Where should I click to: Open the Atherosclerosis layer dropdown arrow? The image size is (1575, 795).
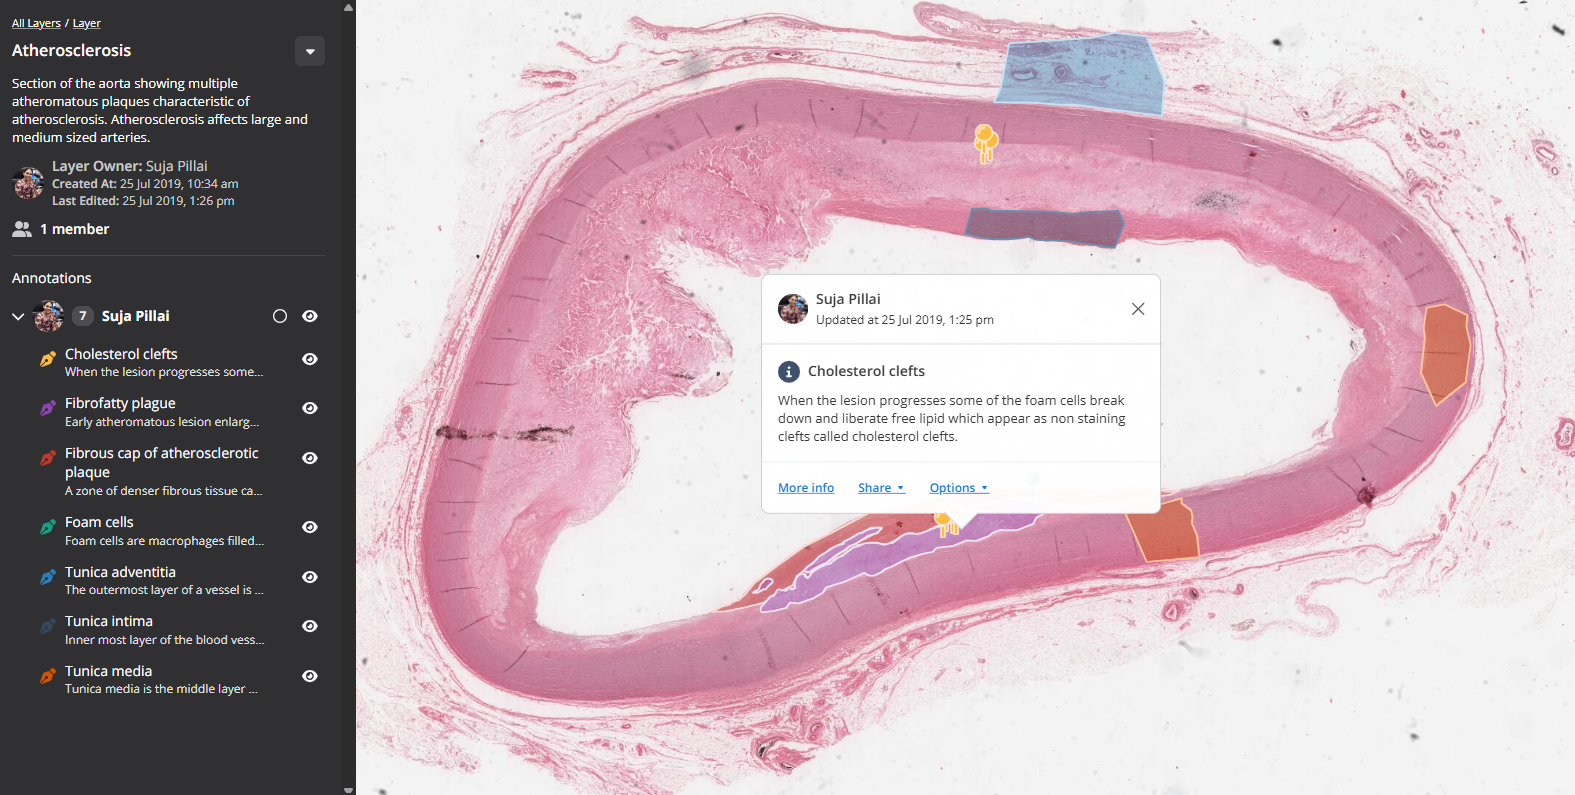pyautogui.click(x=310, y=51)
